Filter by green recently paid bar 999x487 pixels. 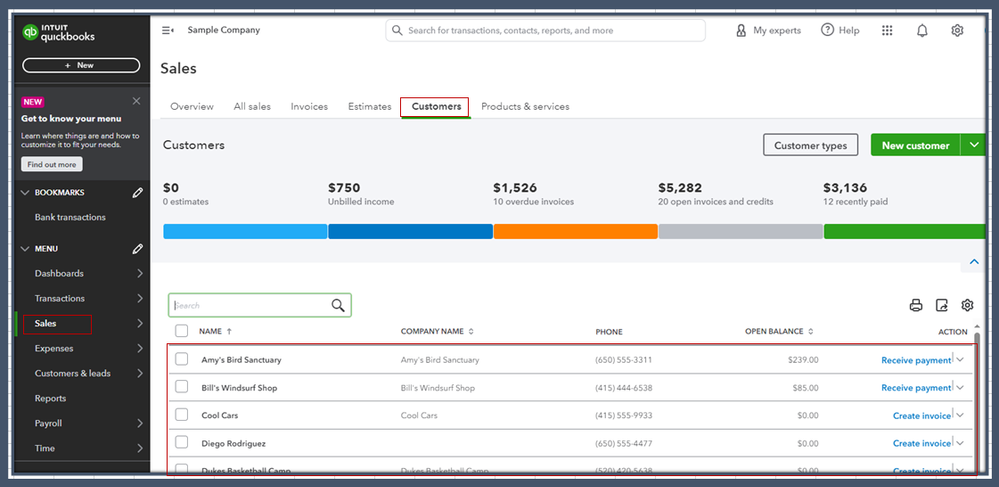[x=904, y=231]
